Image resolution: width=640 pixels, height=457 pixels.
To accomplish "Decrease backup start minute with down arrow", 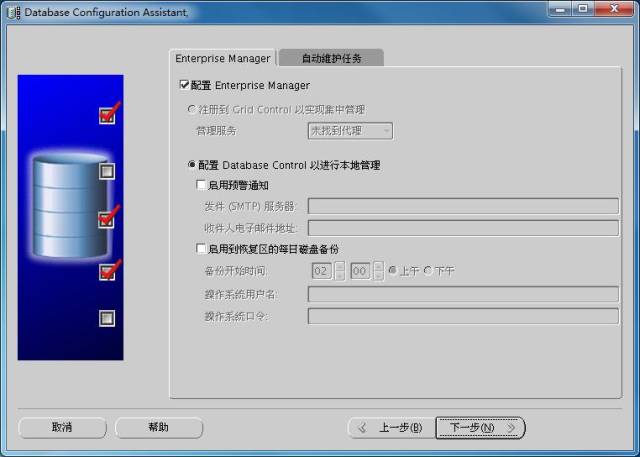I will (378, 276).
